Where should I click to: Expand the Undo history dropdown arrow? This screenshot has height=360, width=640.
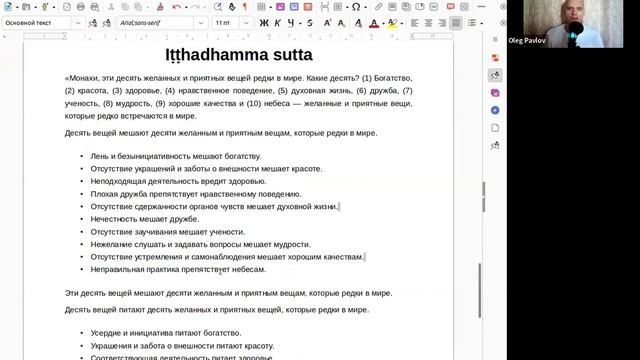pos(185,7)
